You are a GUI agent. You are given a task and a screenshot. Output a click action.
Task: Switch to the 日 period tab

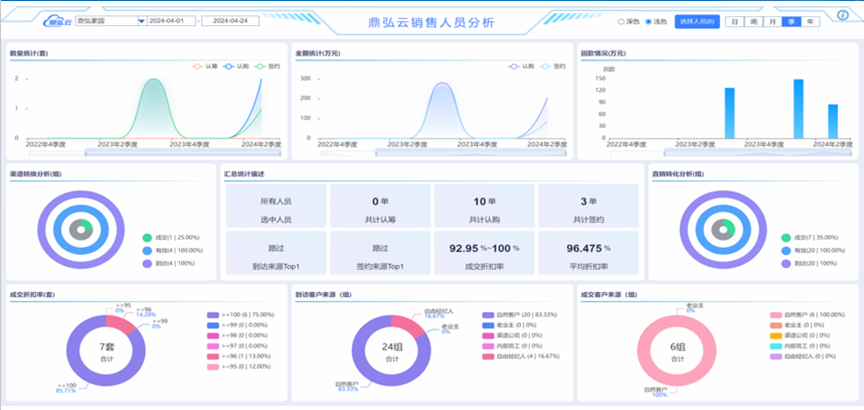[x=735, y=21]
